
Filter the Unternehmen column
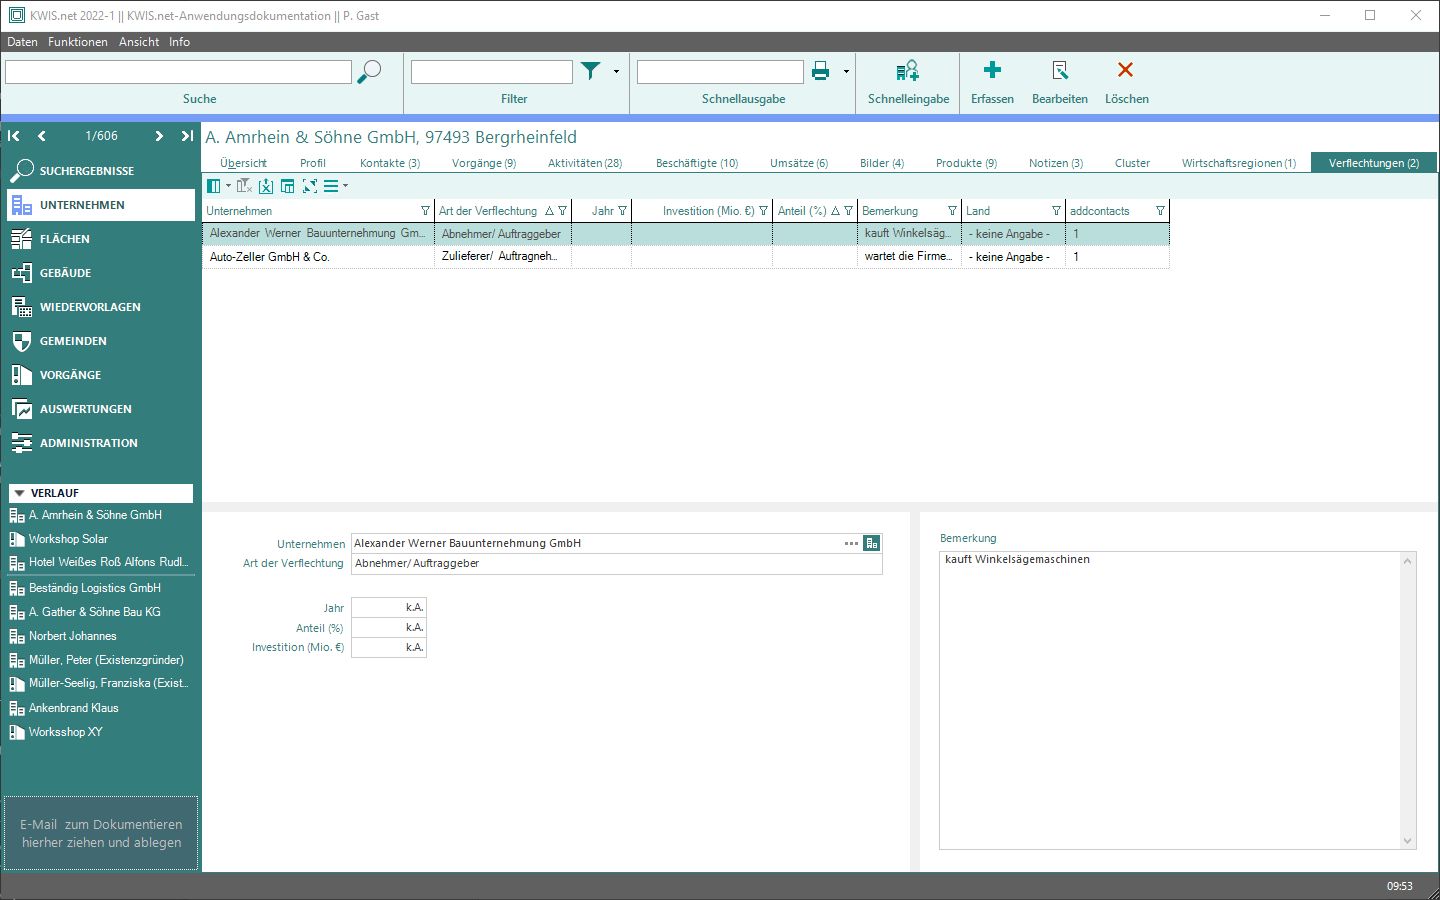[x=425, y=211]
